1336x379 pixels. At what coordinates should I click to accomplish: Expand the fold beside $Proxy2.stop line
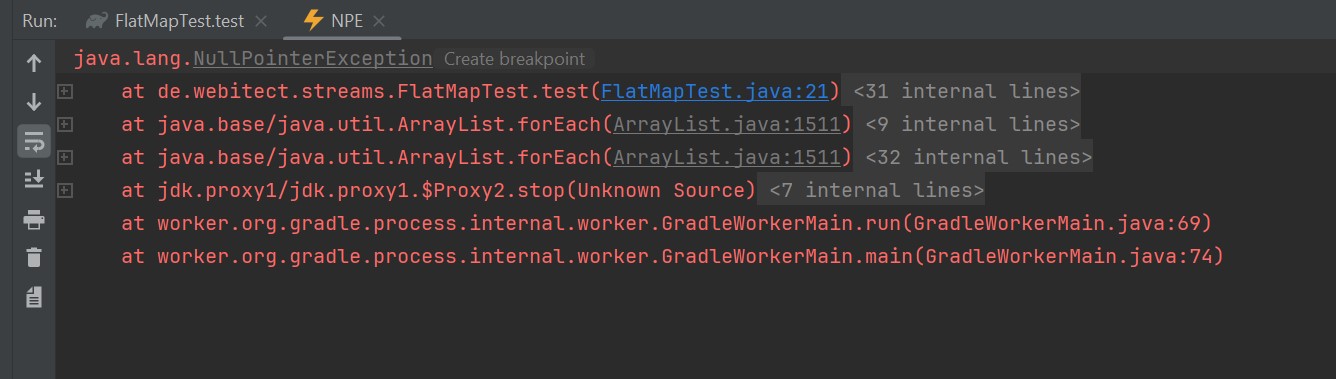65,190
